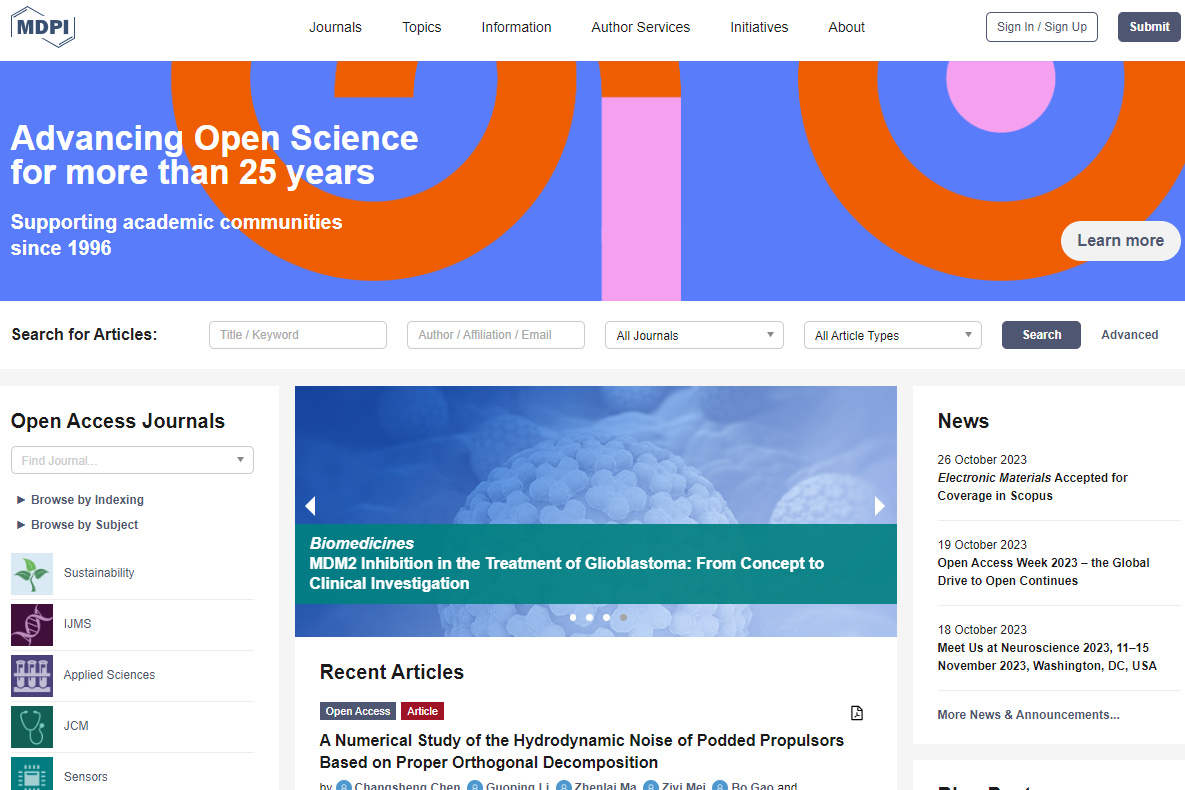Click the Learn more button
This screenshot has height=790, width=1185.
pyautogui.click(x=1120, y=241)
